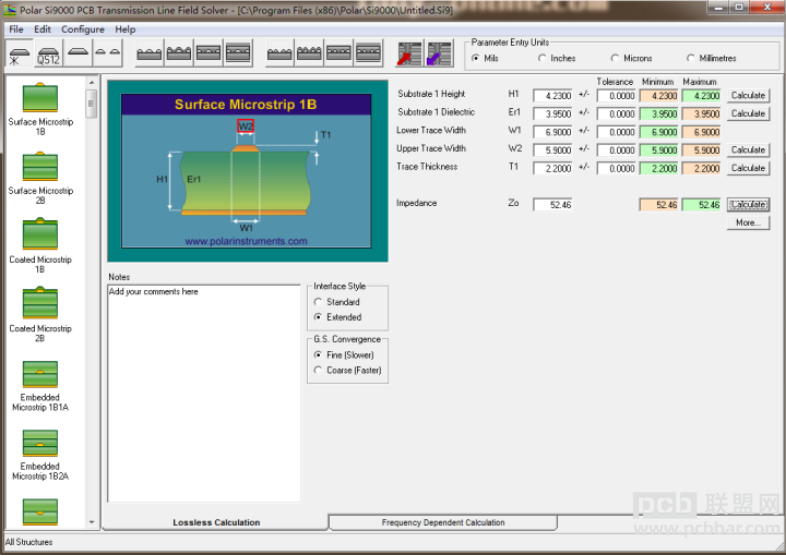The image size is (786, 556).
Task: Click the W1 value field 6.9000
Action: [552, 132]
